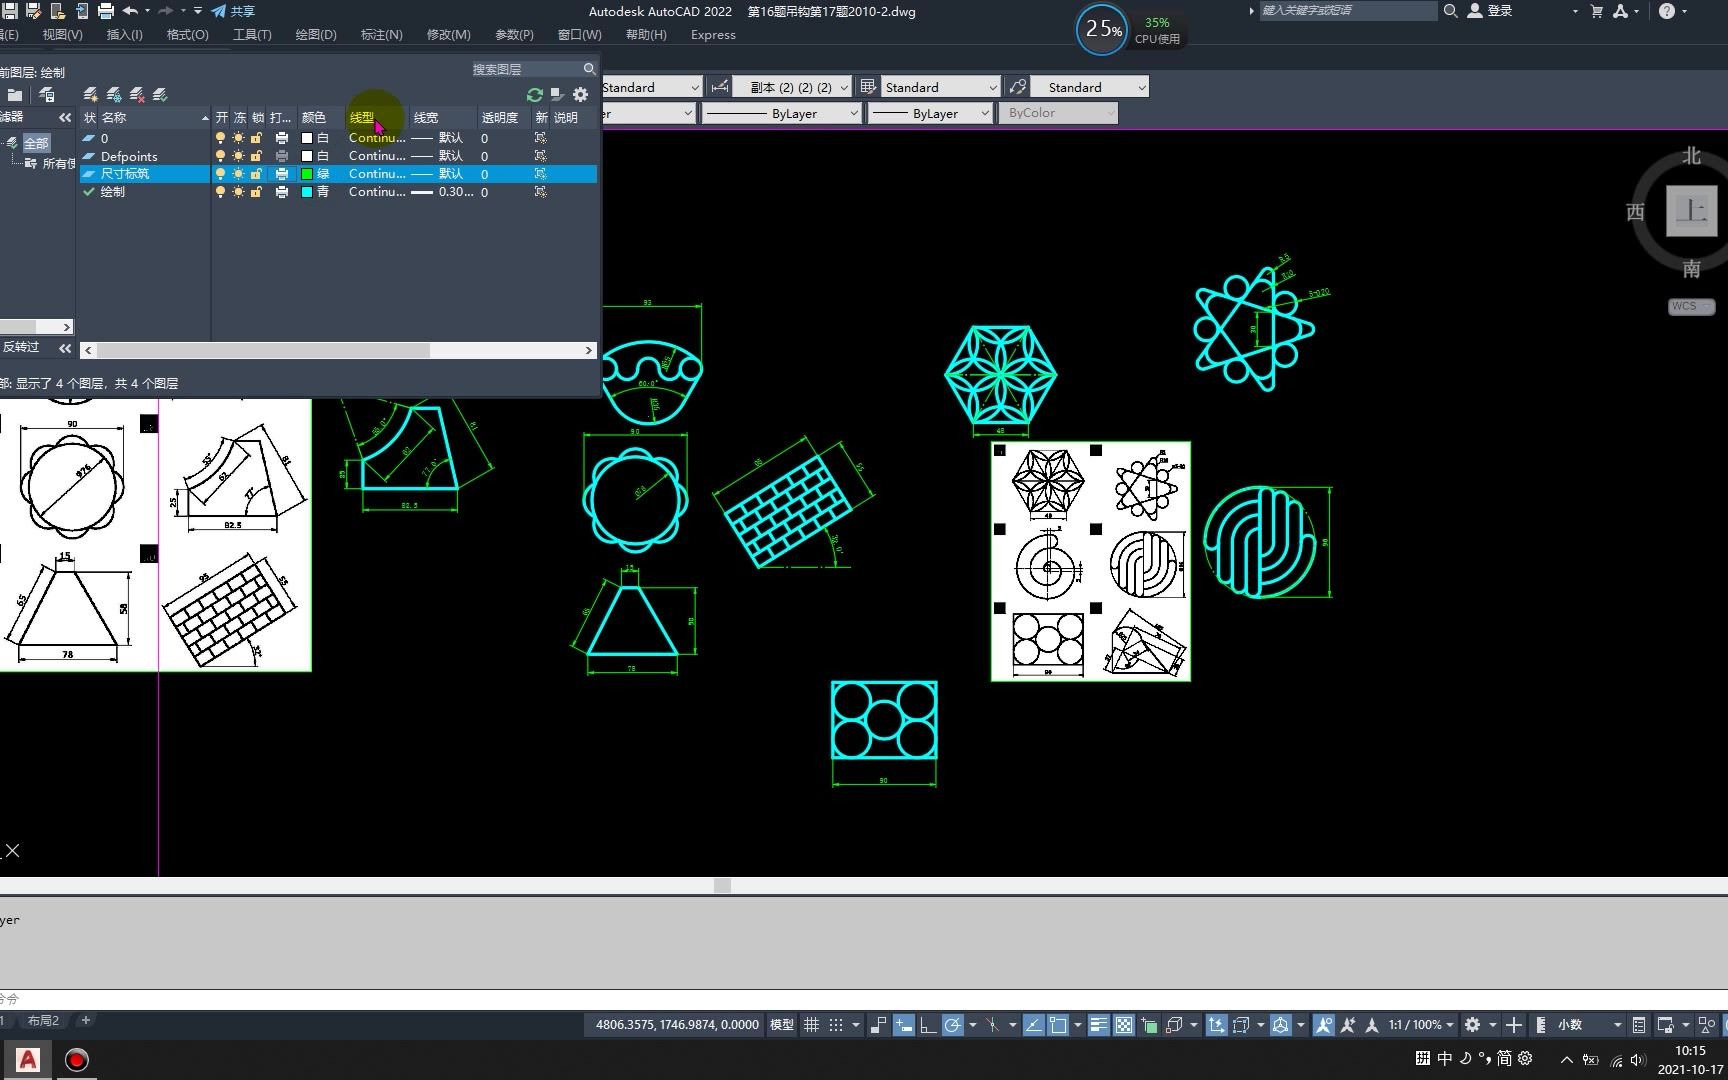Open the WCS dropdown under the ViewCube

(x=1703, y=306)
